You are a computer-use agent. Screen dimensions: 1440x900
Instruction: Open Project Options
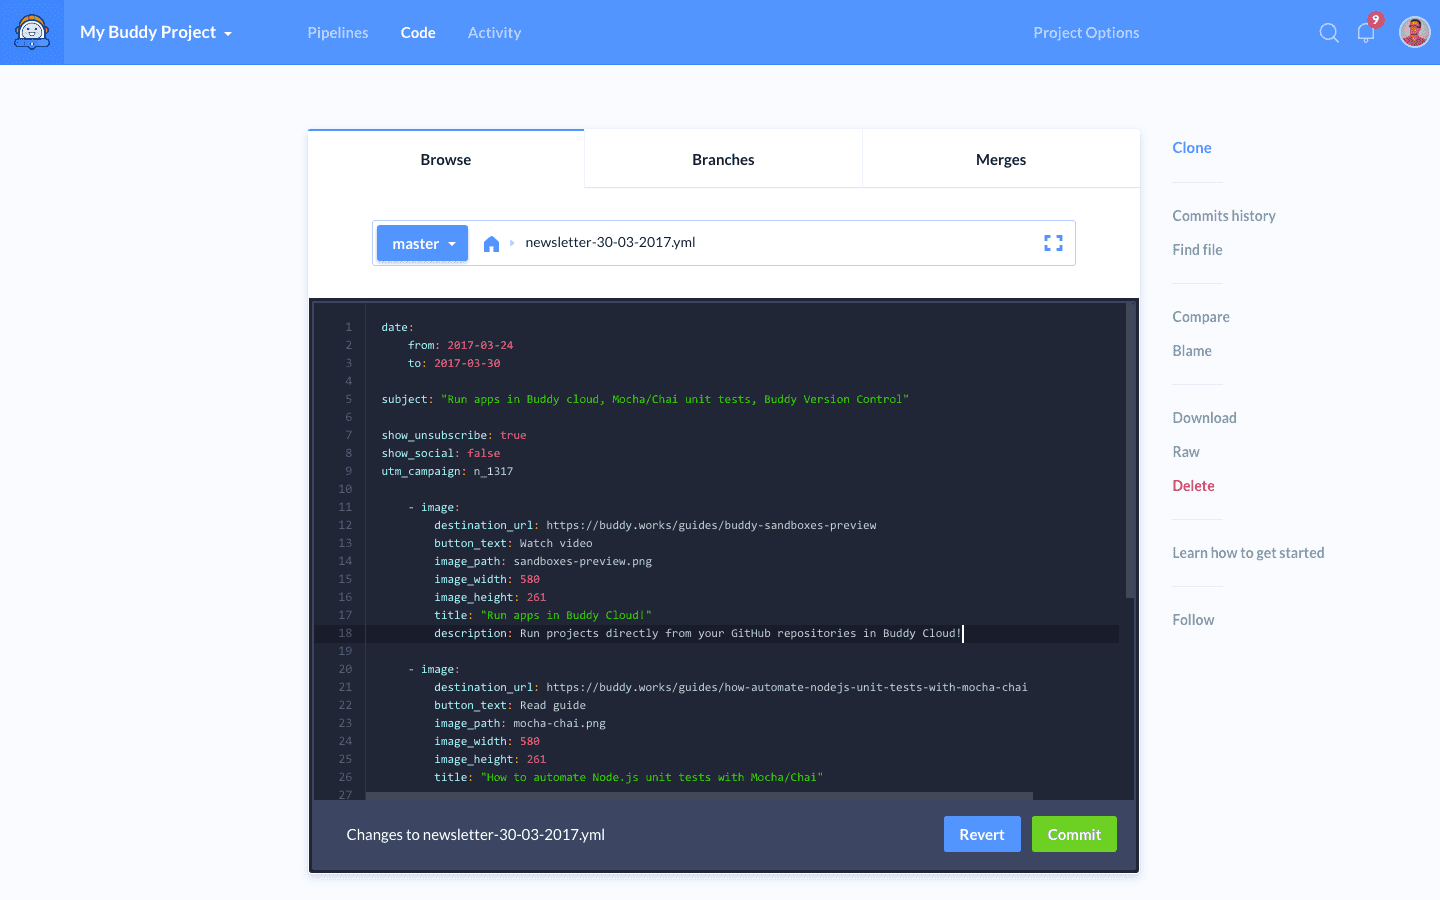click(x=1086, y=33)
